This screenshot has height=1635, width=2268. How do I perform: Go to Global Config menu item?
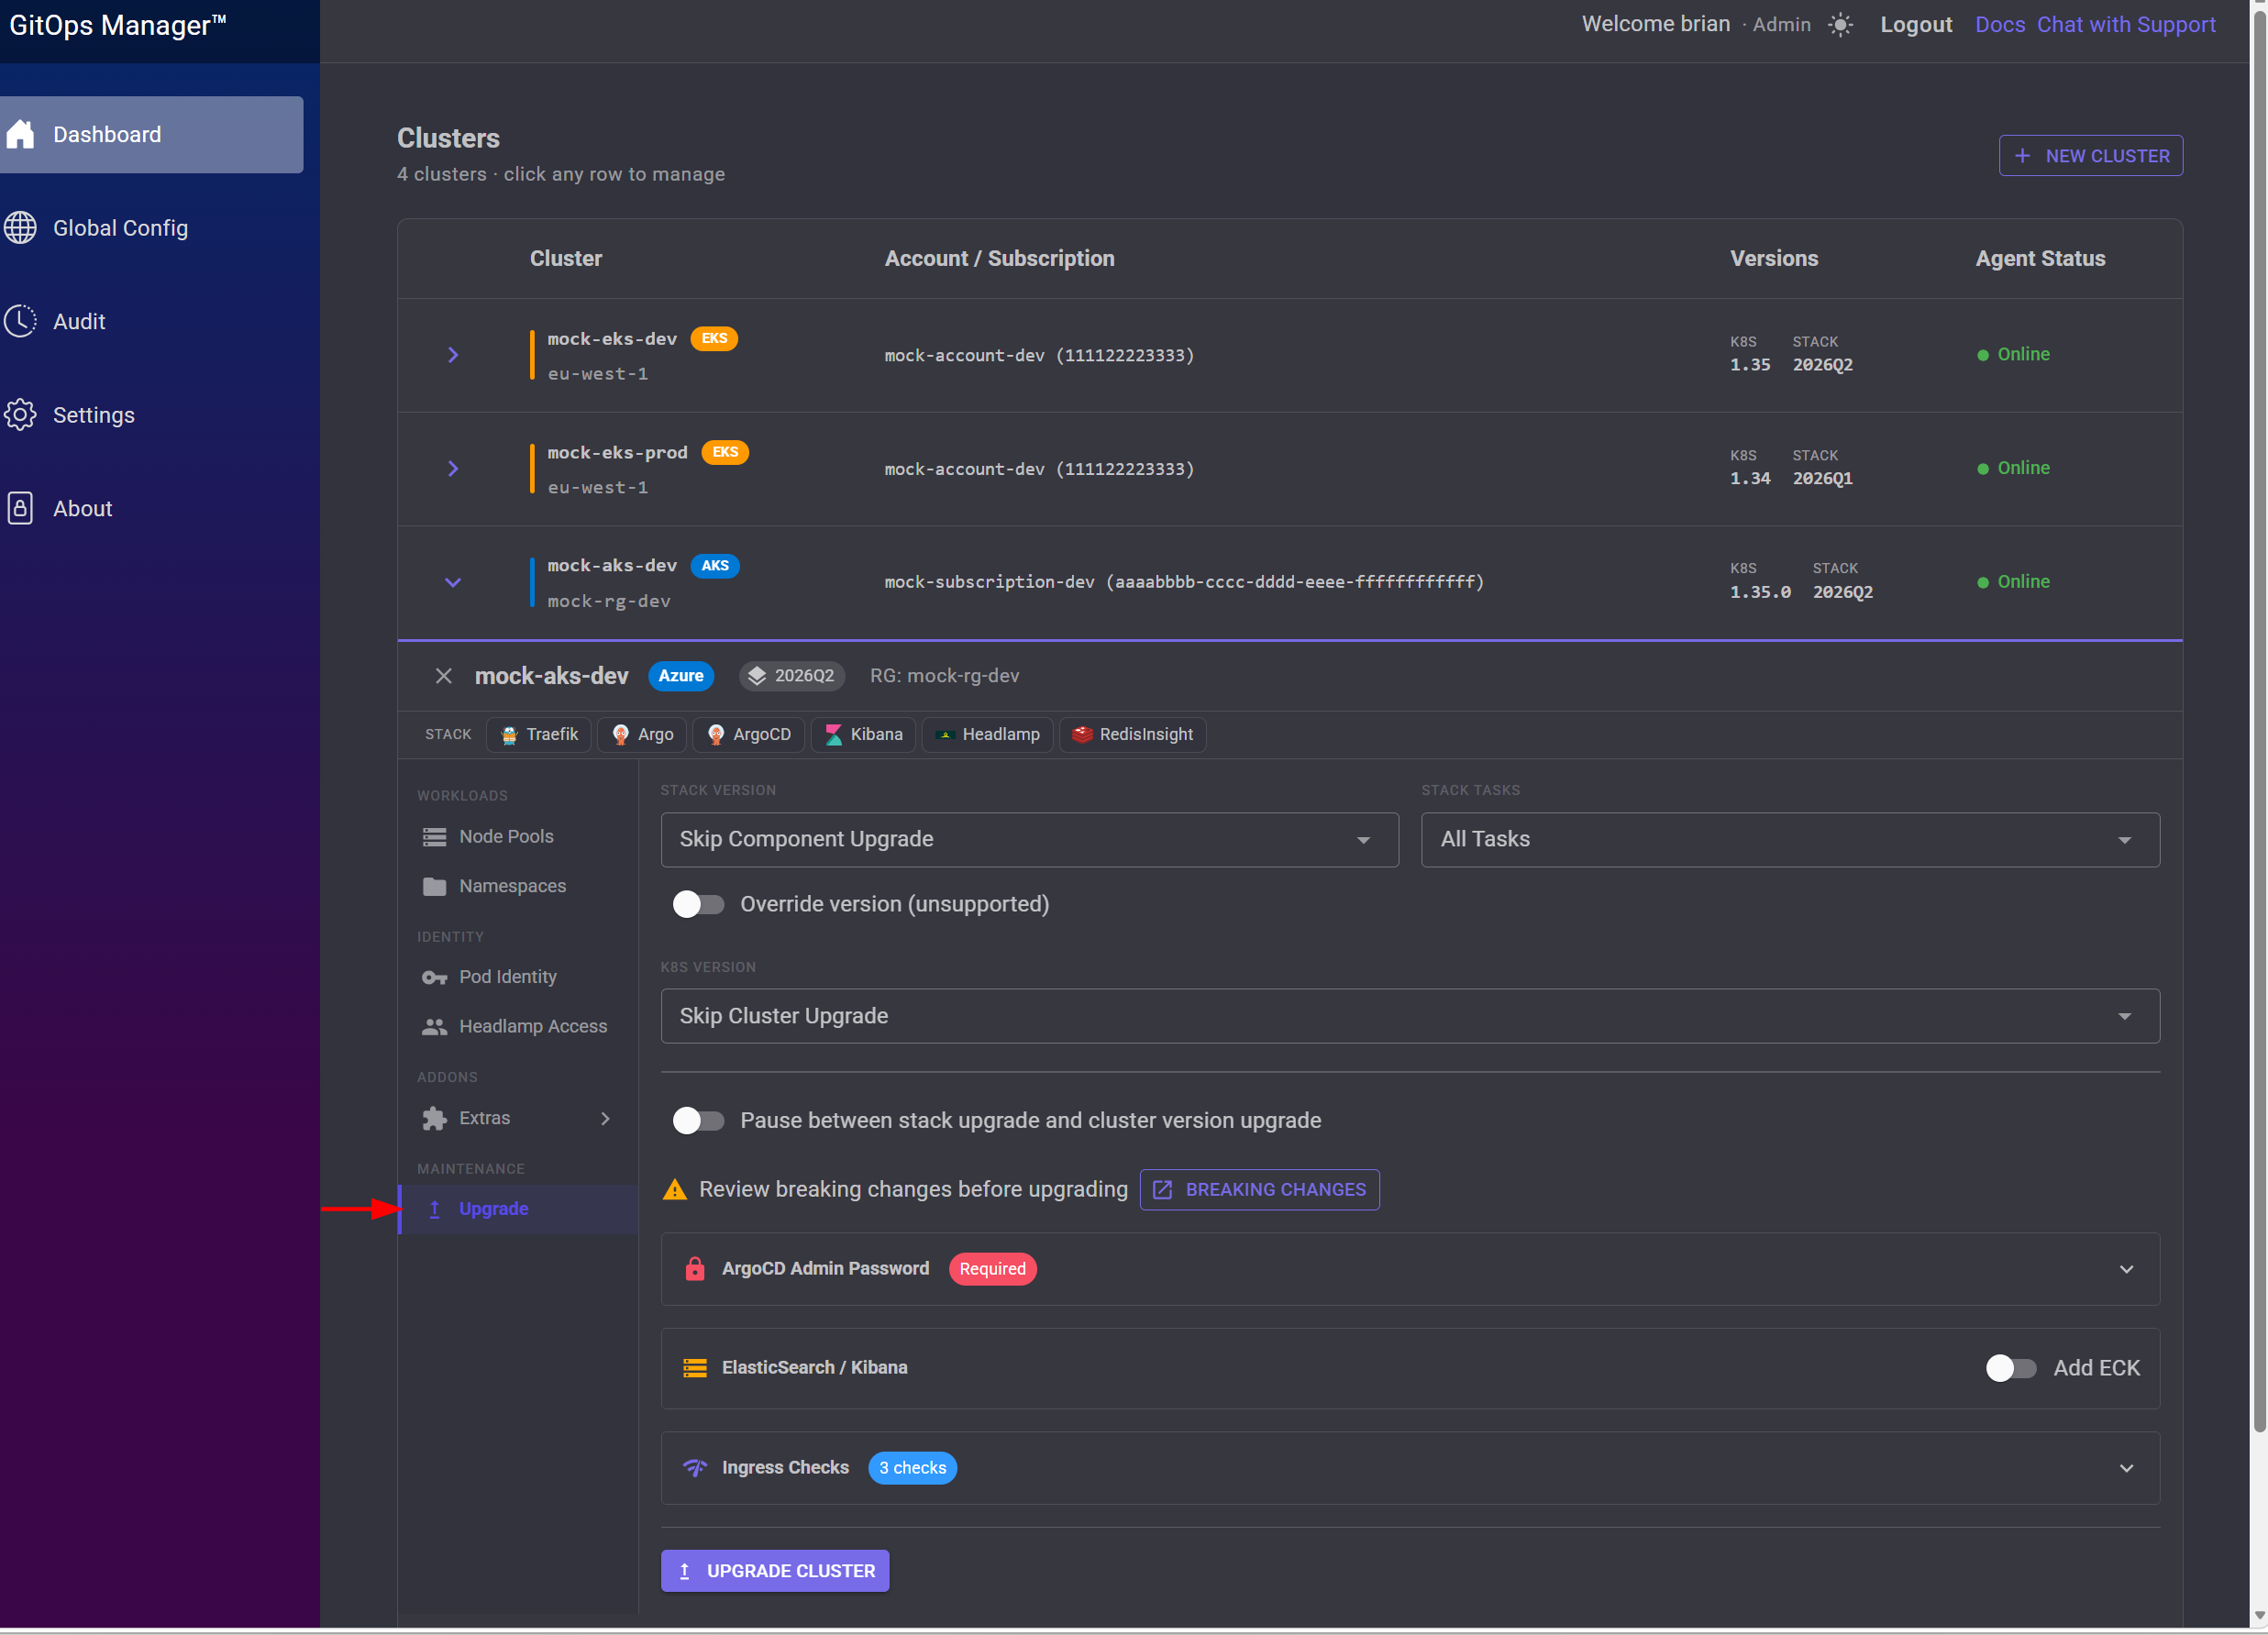click(151, 228)
